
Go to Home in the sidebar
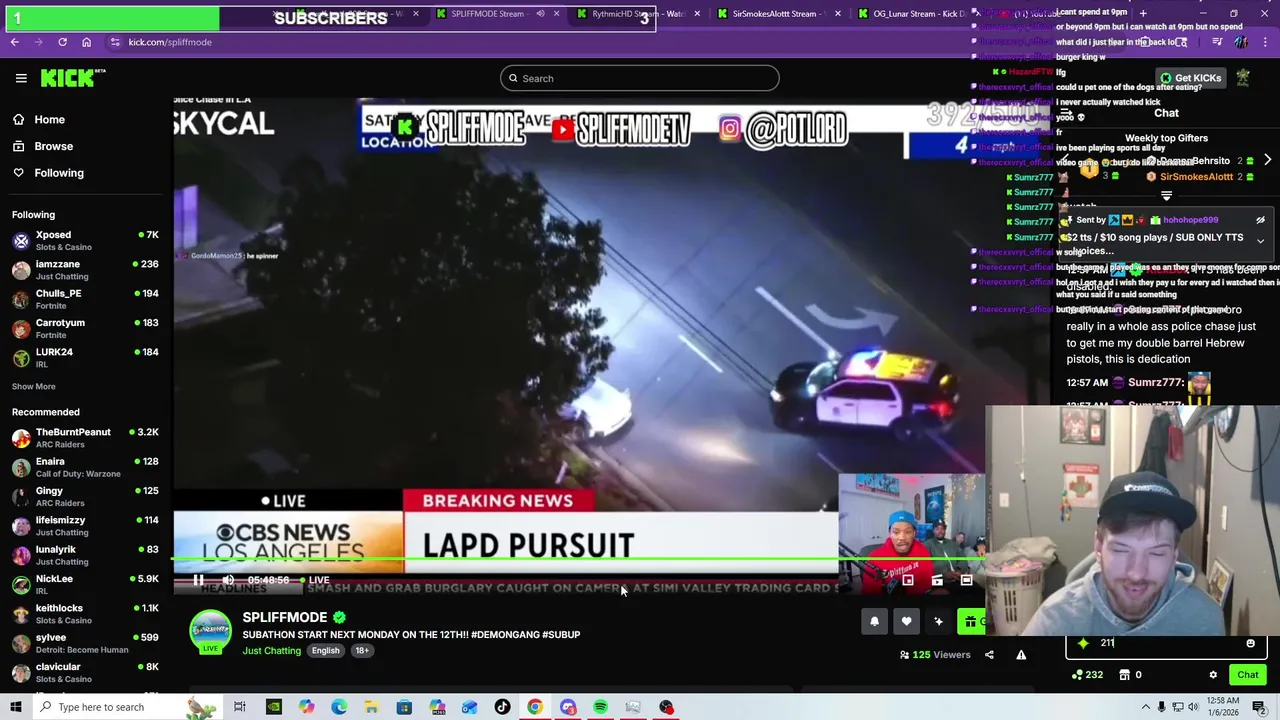point(49,120)
